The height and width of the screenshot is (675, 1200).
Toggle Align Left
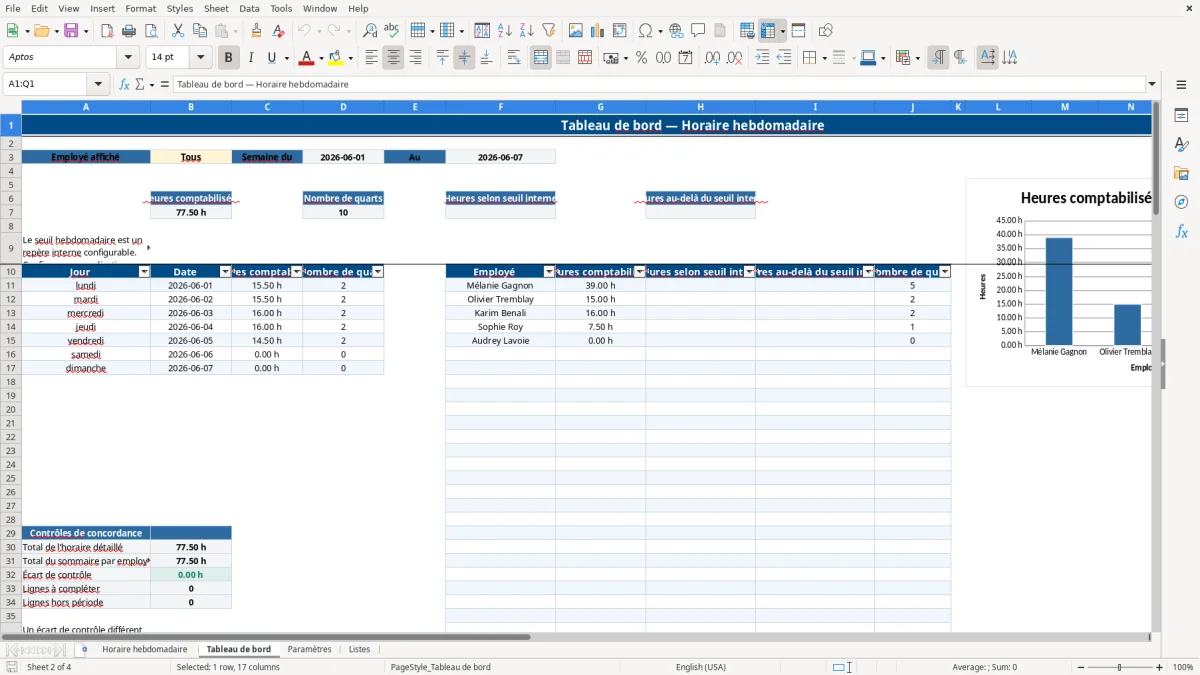click(x=371, y=58)
